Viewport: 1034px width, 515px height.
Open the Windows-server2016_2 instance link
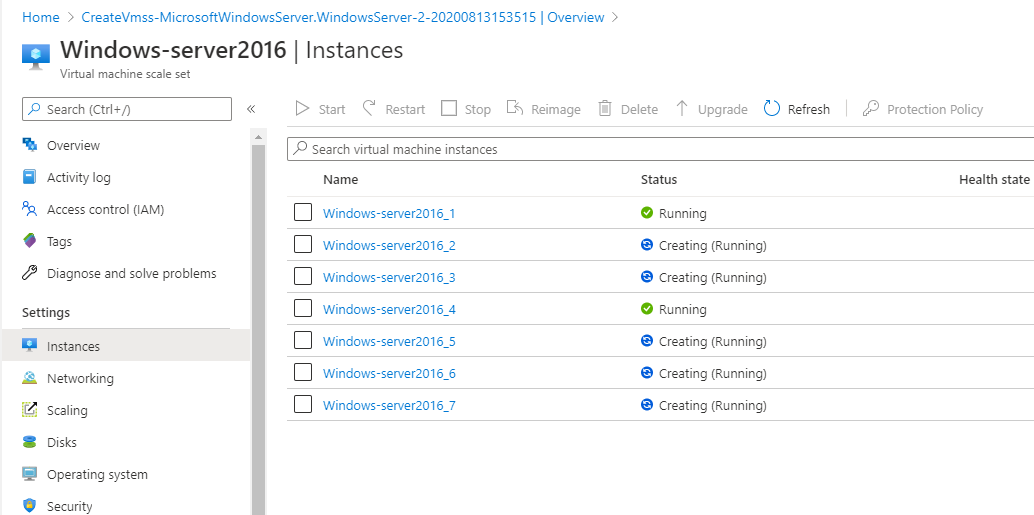[389, 245]
